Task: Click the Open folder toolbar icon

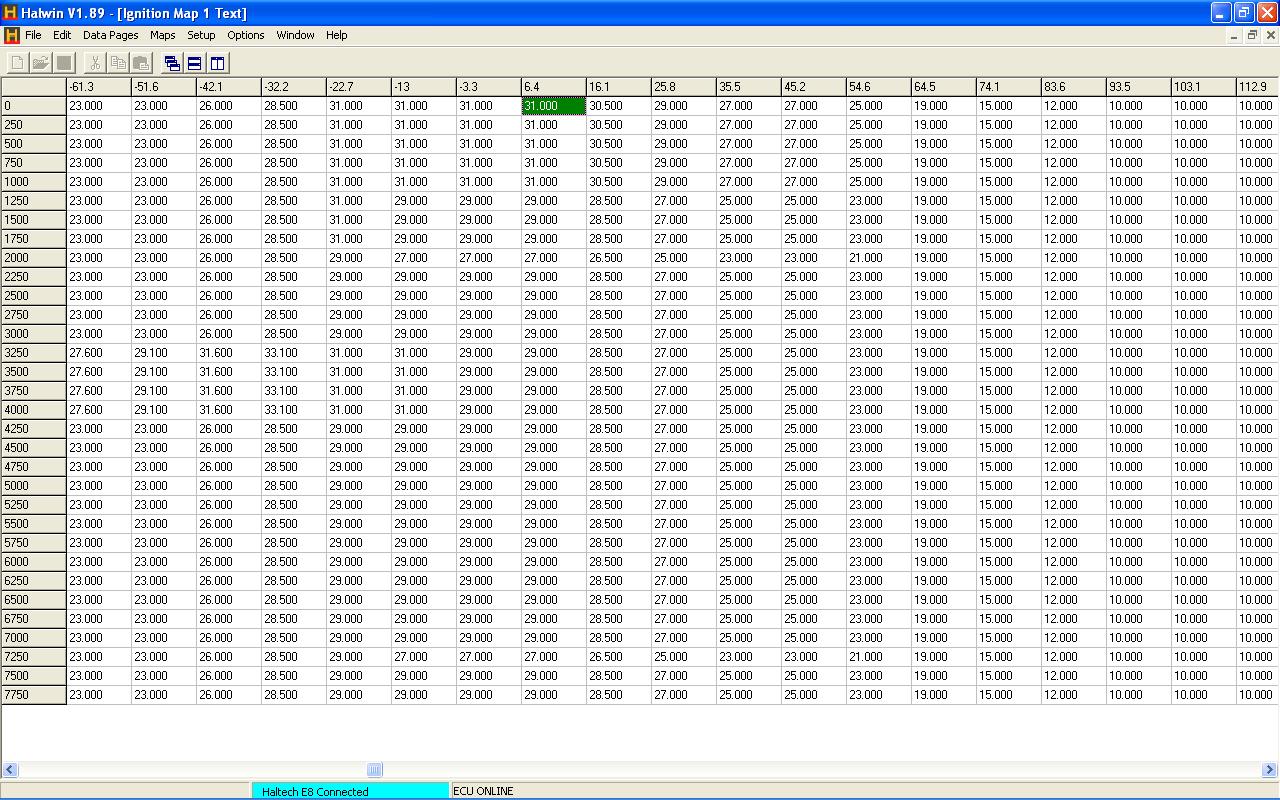Action: (x=40, y=63)
